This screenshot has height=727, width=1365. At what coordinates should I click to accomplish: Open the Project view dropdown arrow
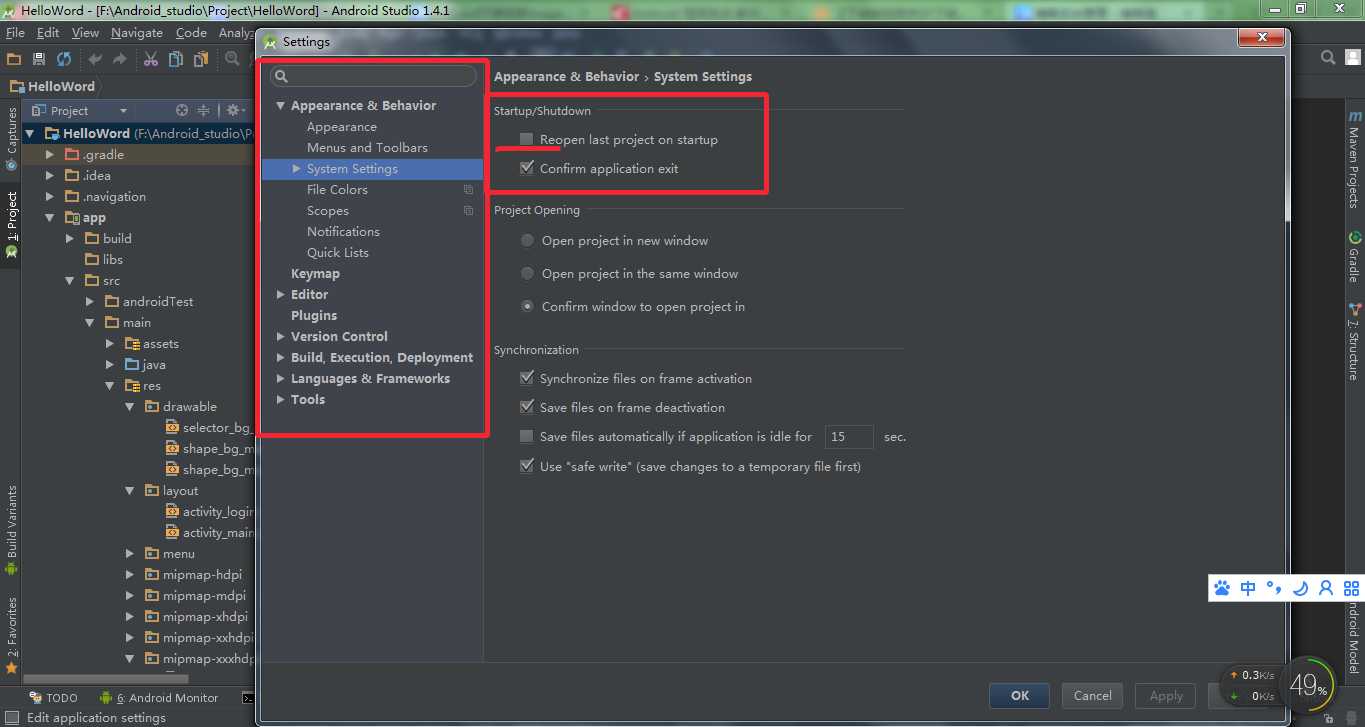[x=123, y=111]
